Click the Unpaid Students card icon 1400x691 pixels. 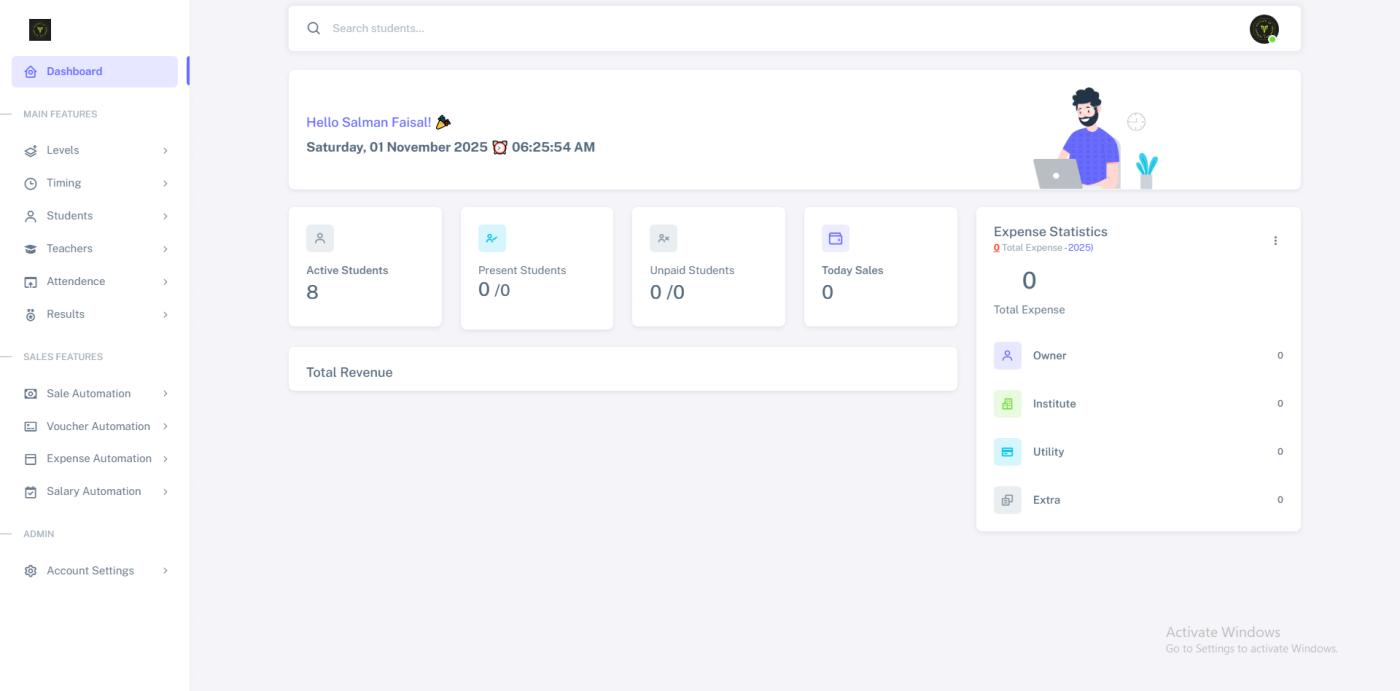pyautogui.click(x=663, y=238)
